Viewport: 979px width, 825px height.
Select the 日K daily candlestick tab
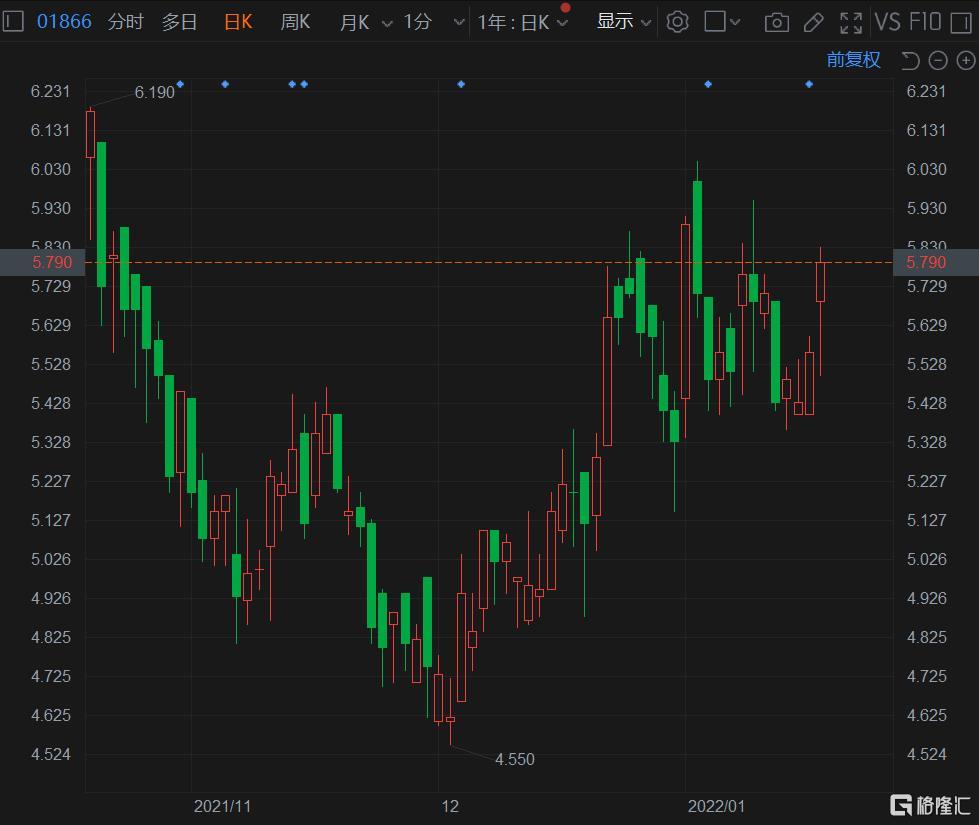tap(238, 21)
